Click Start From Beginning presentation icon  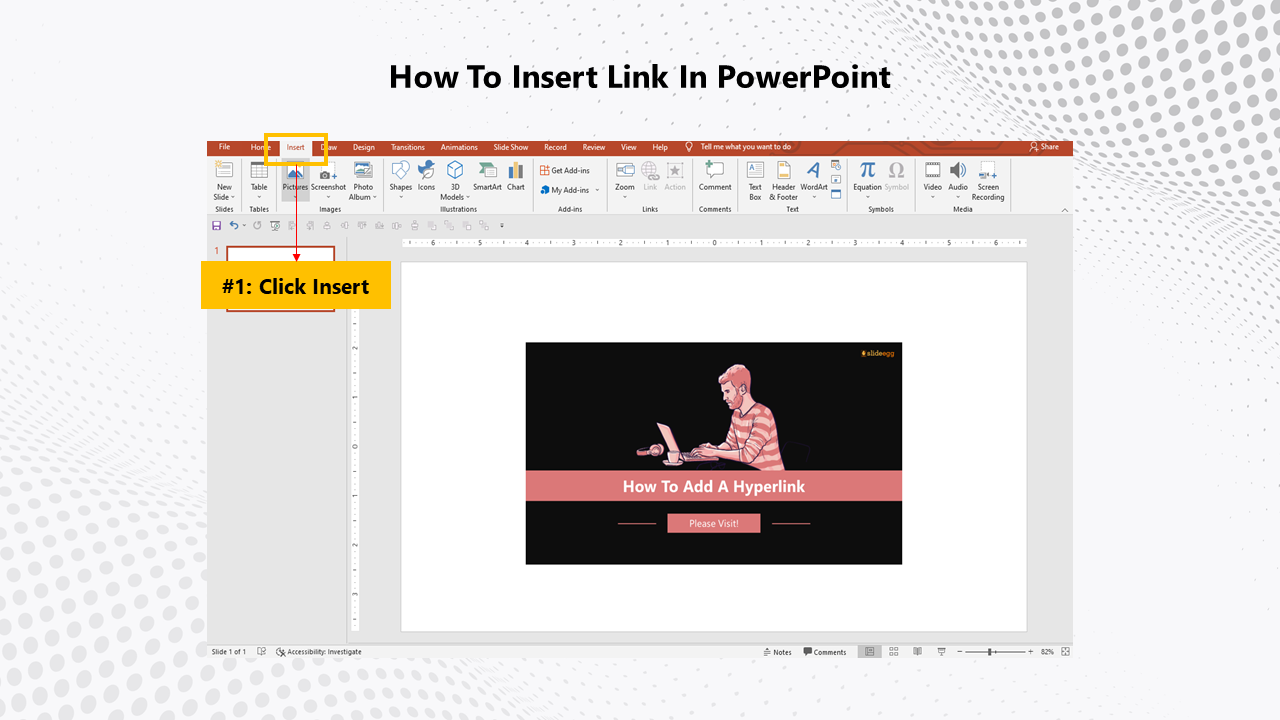pyautogui.click(x=276, y=226)
